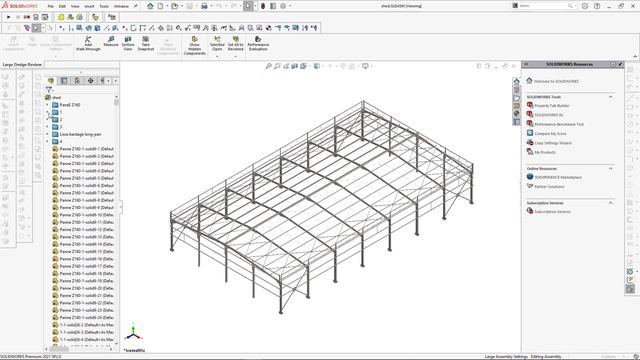Viewport: 640px width, 360px height.
Task: Open 3DEXPERIENCE Marketplace
Action: tap(554, 177)
